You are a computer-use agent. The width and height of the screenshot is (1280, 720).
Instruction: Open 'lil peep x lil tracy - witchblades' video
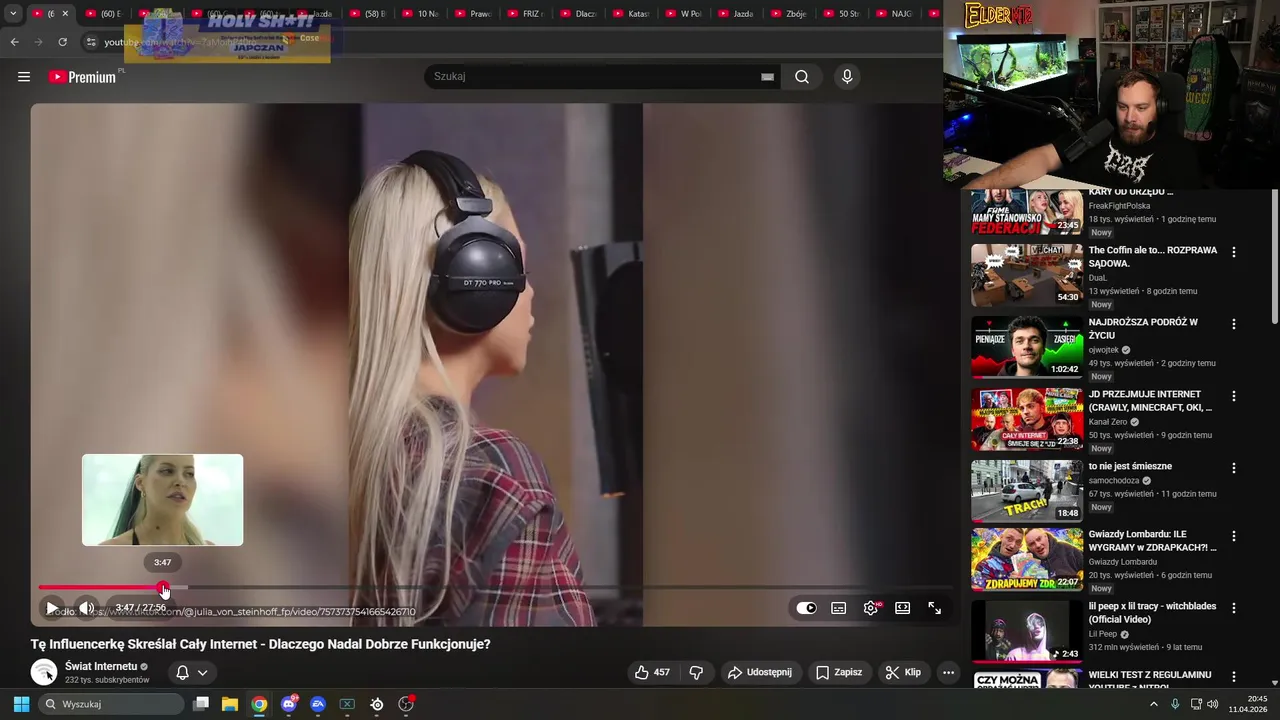click(x=1153, y=613)
